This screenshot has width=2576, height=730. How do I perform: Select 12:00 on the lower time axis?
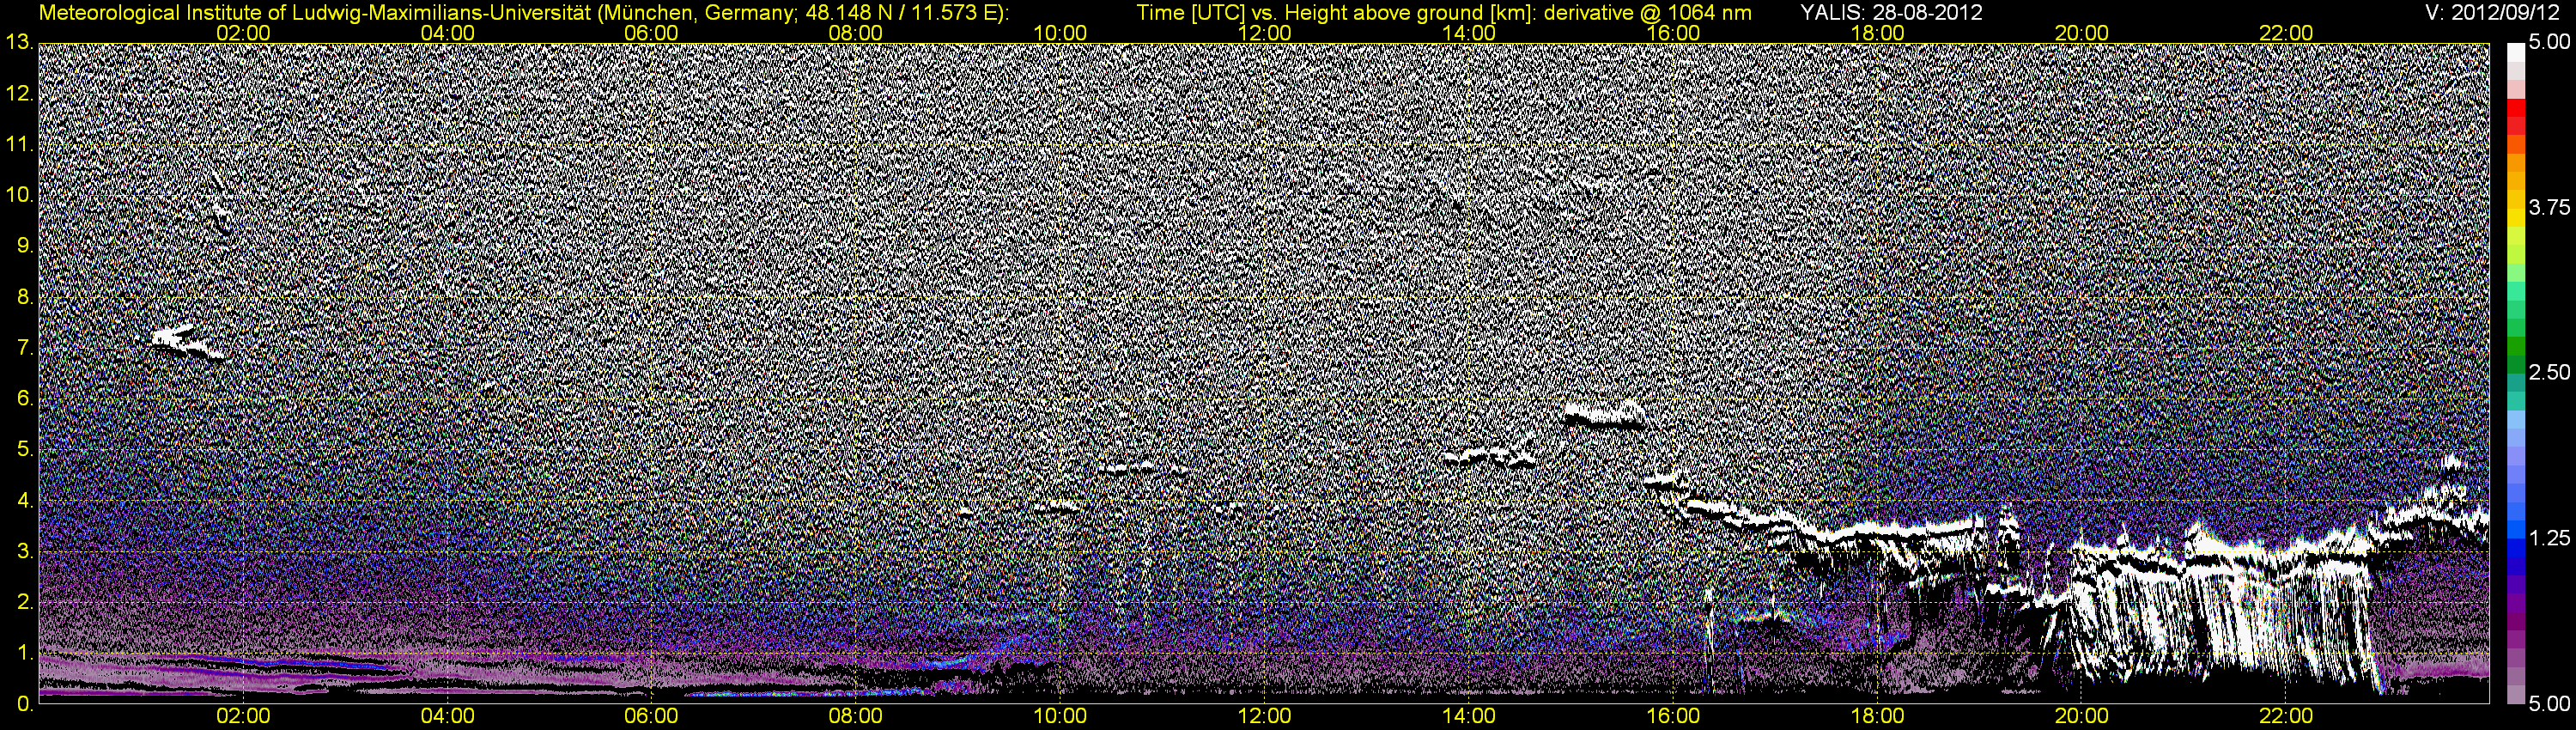(1264, 716)
